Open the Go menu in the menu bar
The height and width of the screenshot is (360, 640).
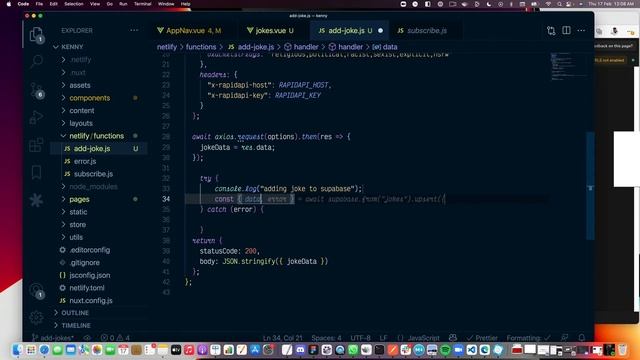[x=109, y=4]
